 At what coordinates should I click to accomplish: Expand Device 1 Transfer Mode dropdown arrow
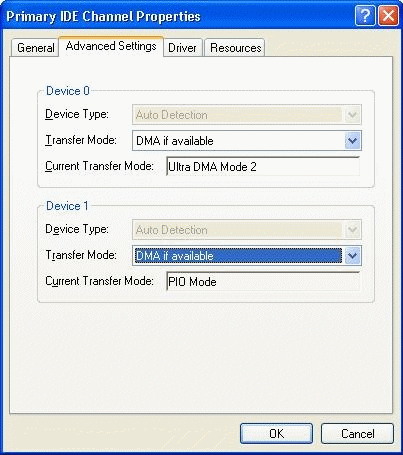pyautogui.click(x=352, y=256)
